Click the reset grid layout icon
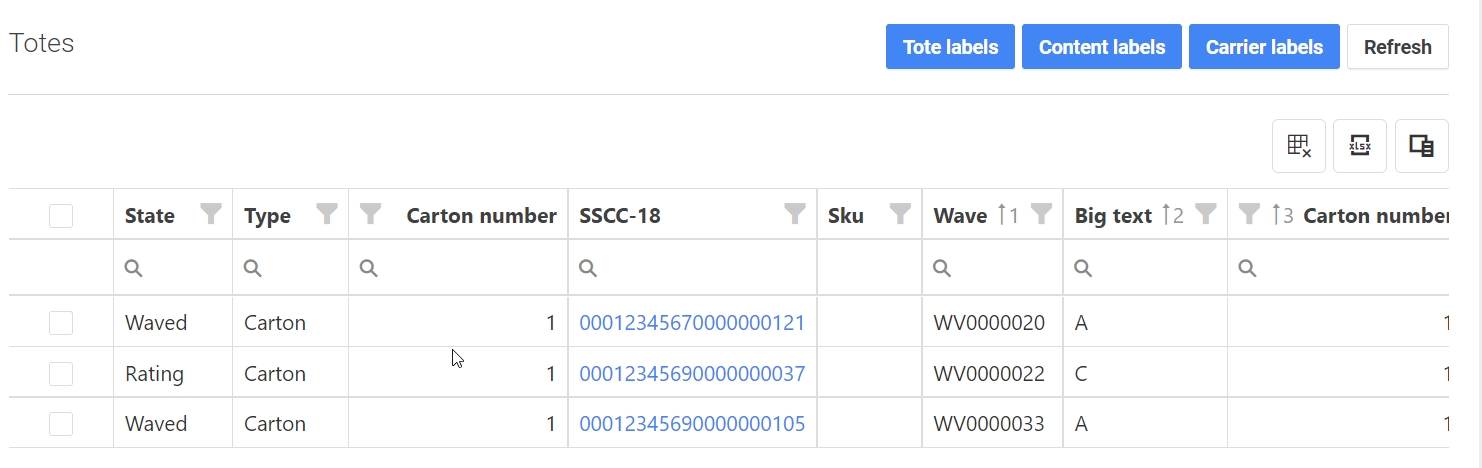1482x468 pixels. coord(1299,146)
